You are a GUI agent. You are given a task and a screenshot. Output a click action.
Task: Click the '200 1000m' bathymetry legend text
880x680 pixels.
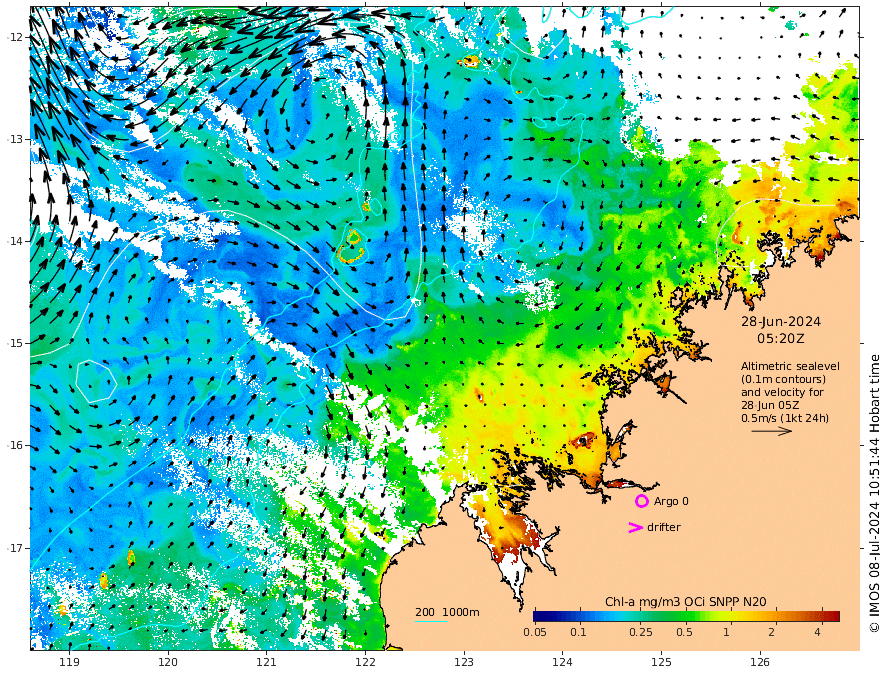pos(447,612)
